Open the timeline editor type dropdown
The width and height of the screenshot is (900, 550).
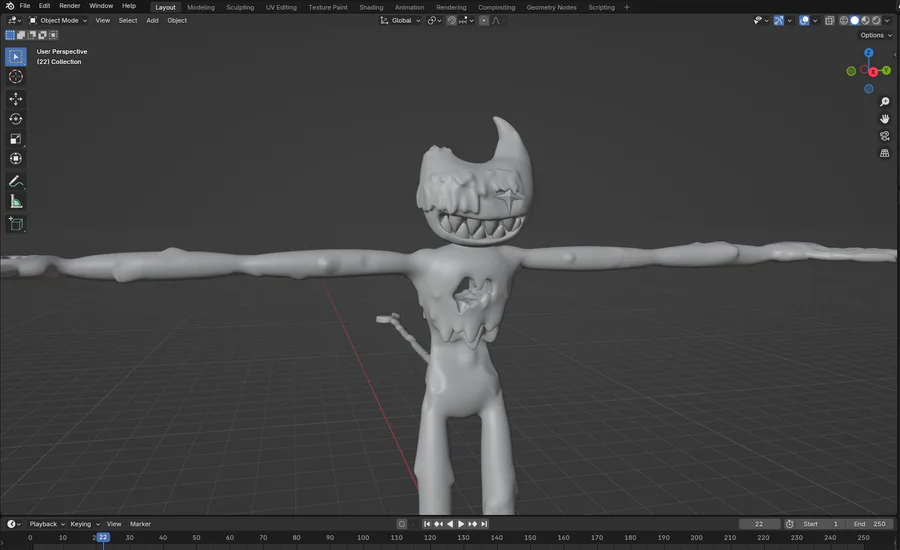point(14,524)
